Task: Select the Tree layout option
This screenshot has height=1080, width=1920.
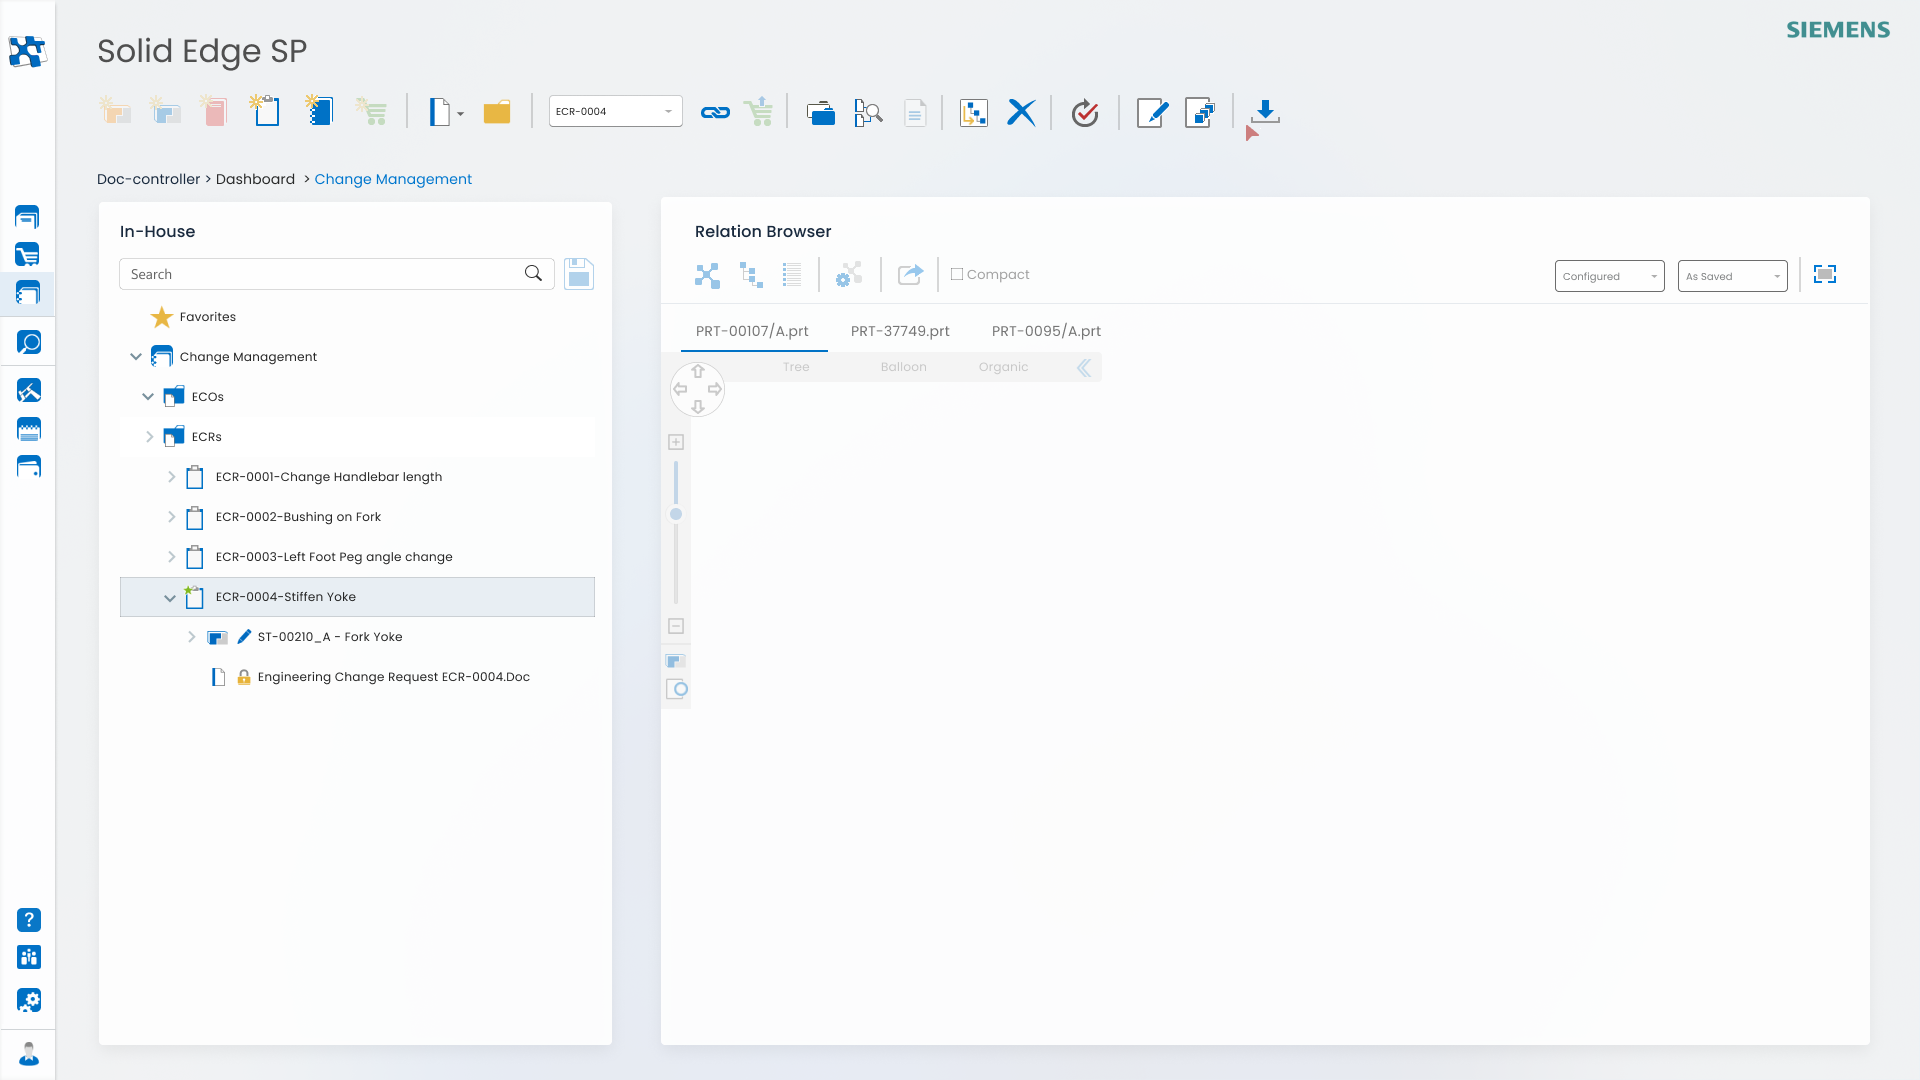Action: point(796,367)
